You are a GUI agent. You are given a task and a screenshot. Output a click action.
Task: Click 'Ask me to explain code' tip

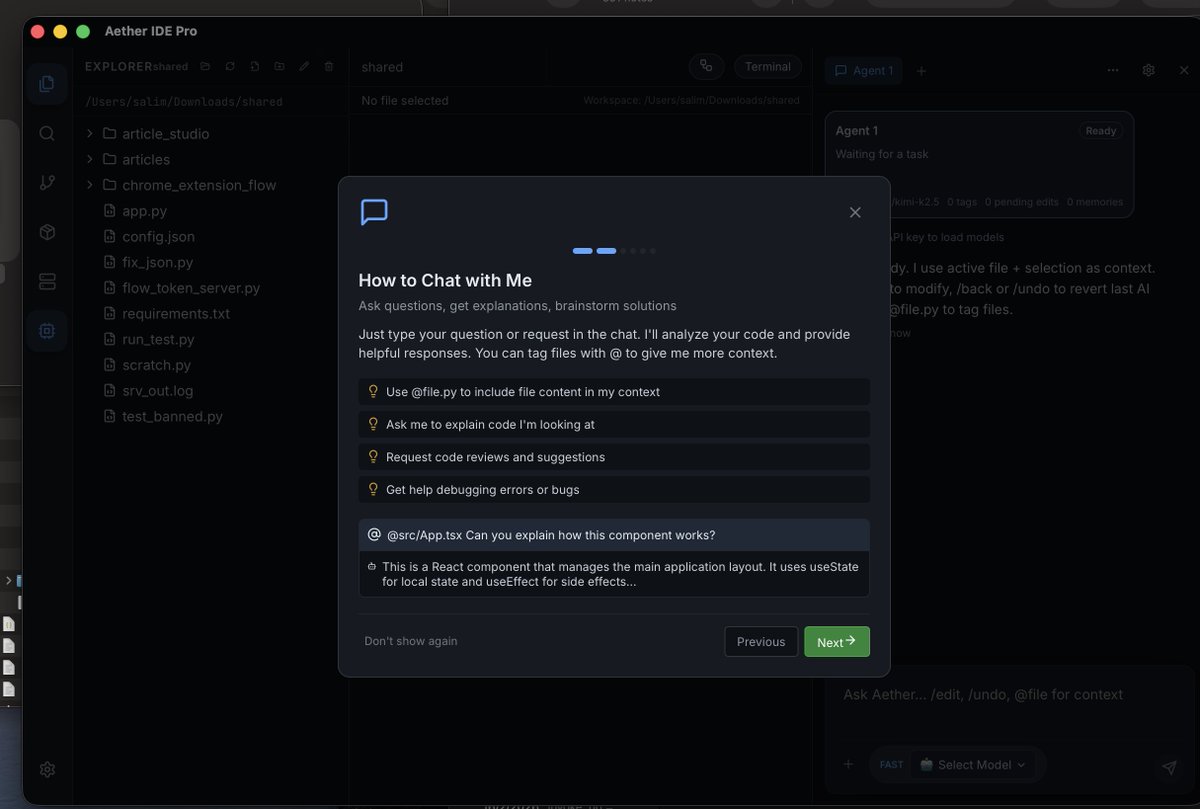[x=614, y=424]
